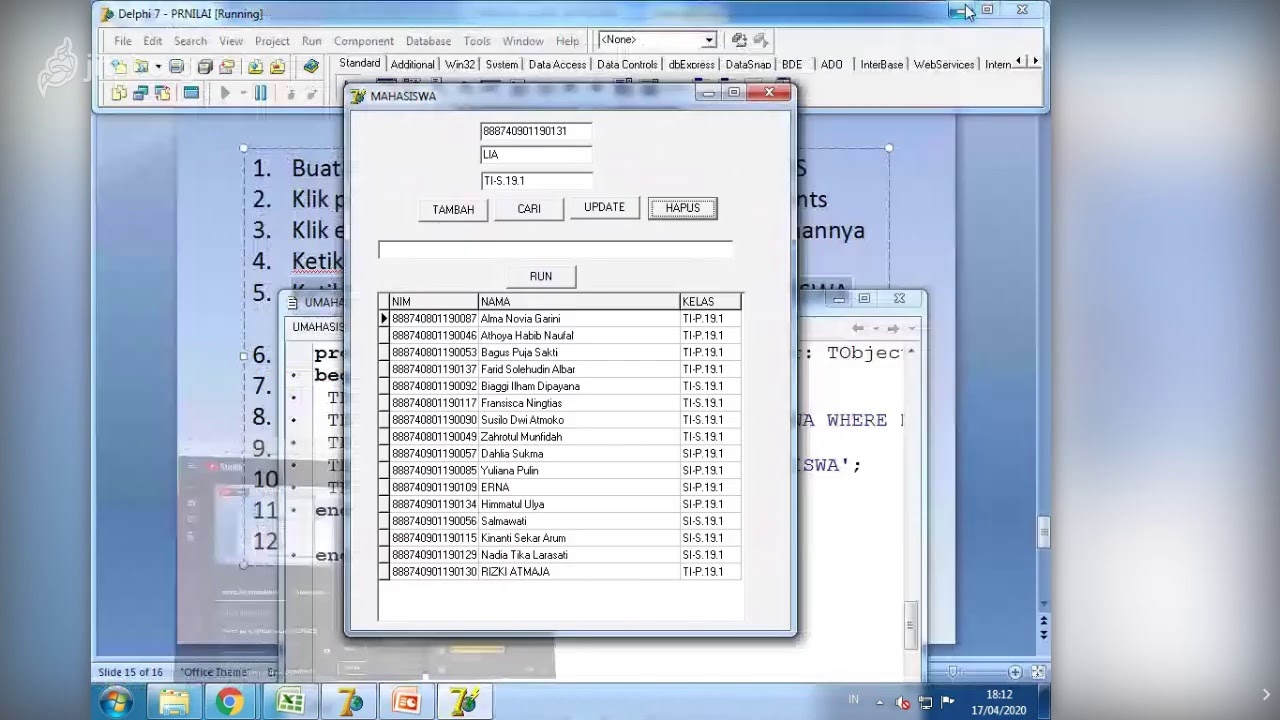The image size is (1280, 720).
Task: Click the Save Current Desktop icon
Action: pyautogui.click(x=739, y=40)
